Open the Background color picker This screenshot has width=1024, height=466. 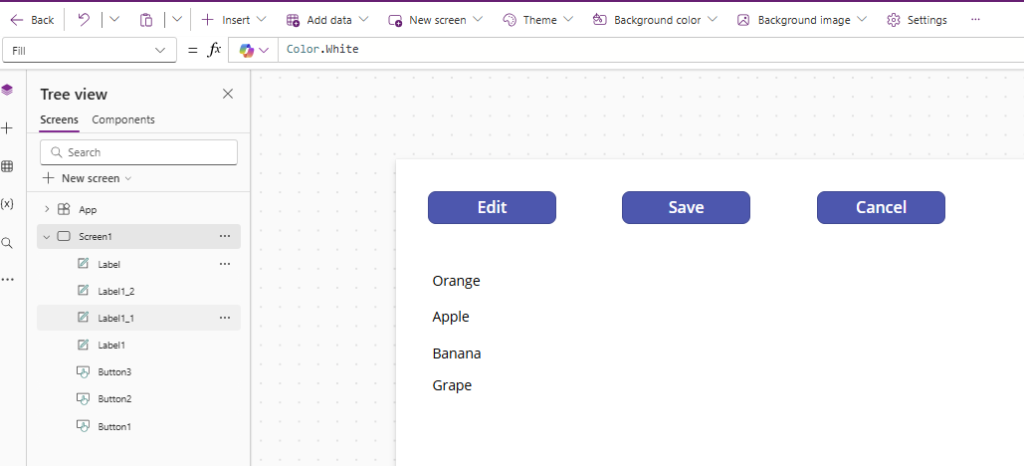pos(655,20)
